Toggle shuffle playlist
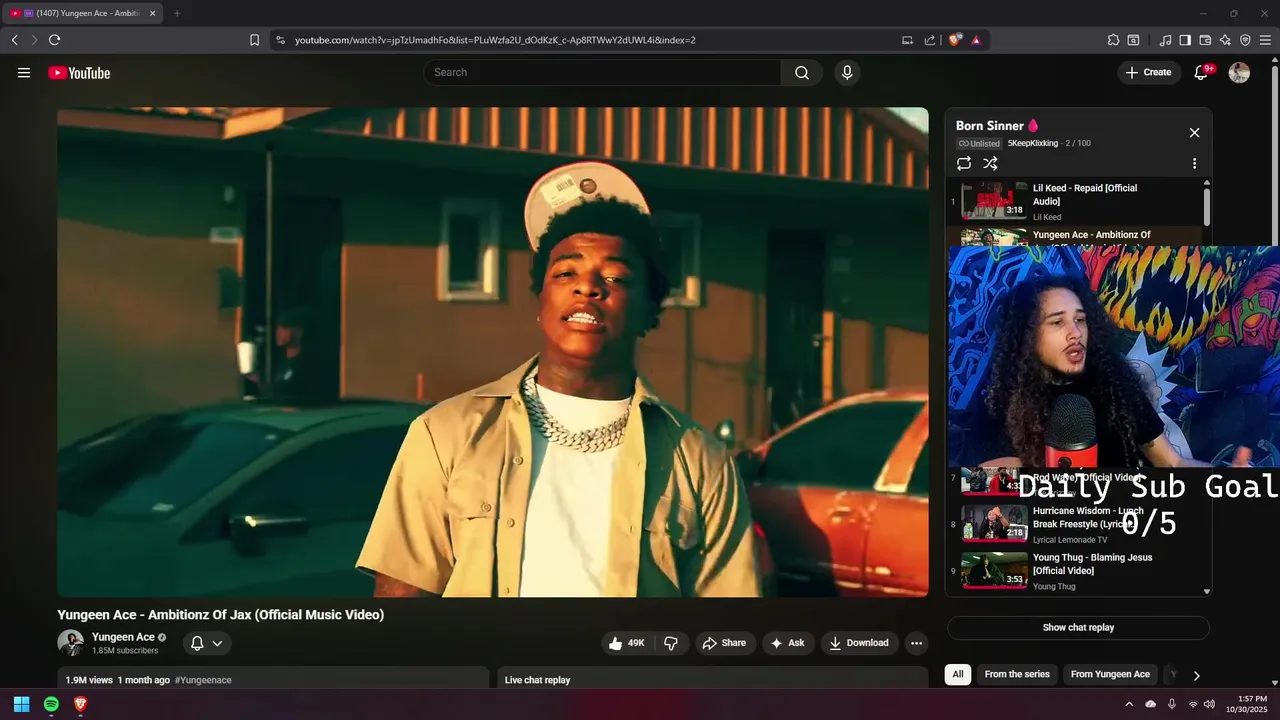The height and width of the screenshot is (720, 1280). pyautogui.click(x=990, y=163)
